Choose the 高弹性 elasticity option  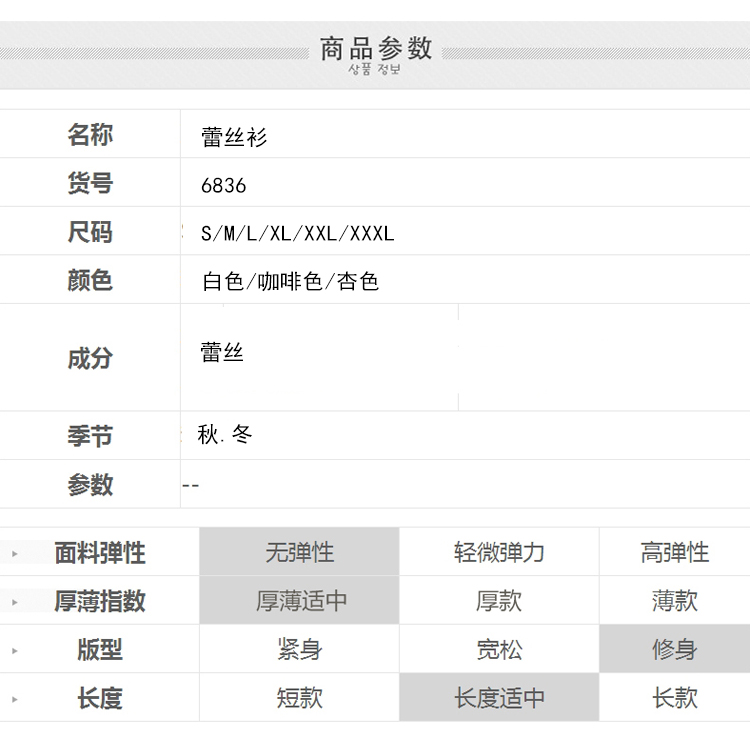pyautogui.click(x=674, y=552)
